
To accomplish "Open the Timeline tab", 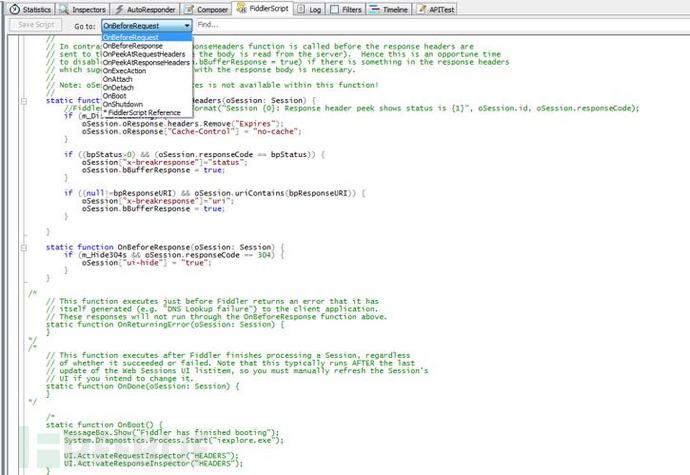I will pos(389,9).
